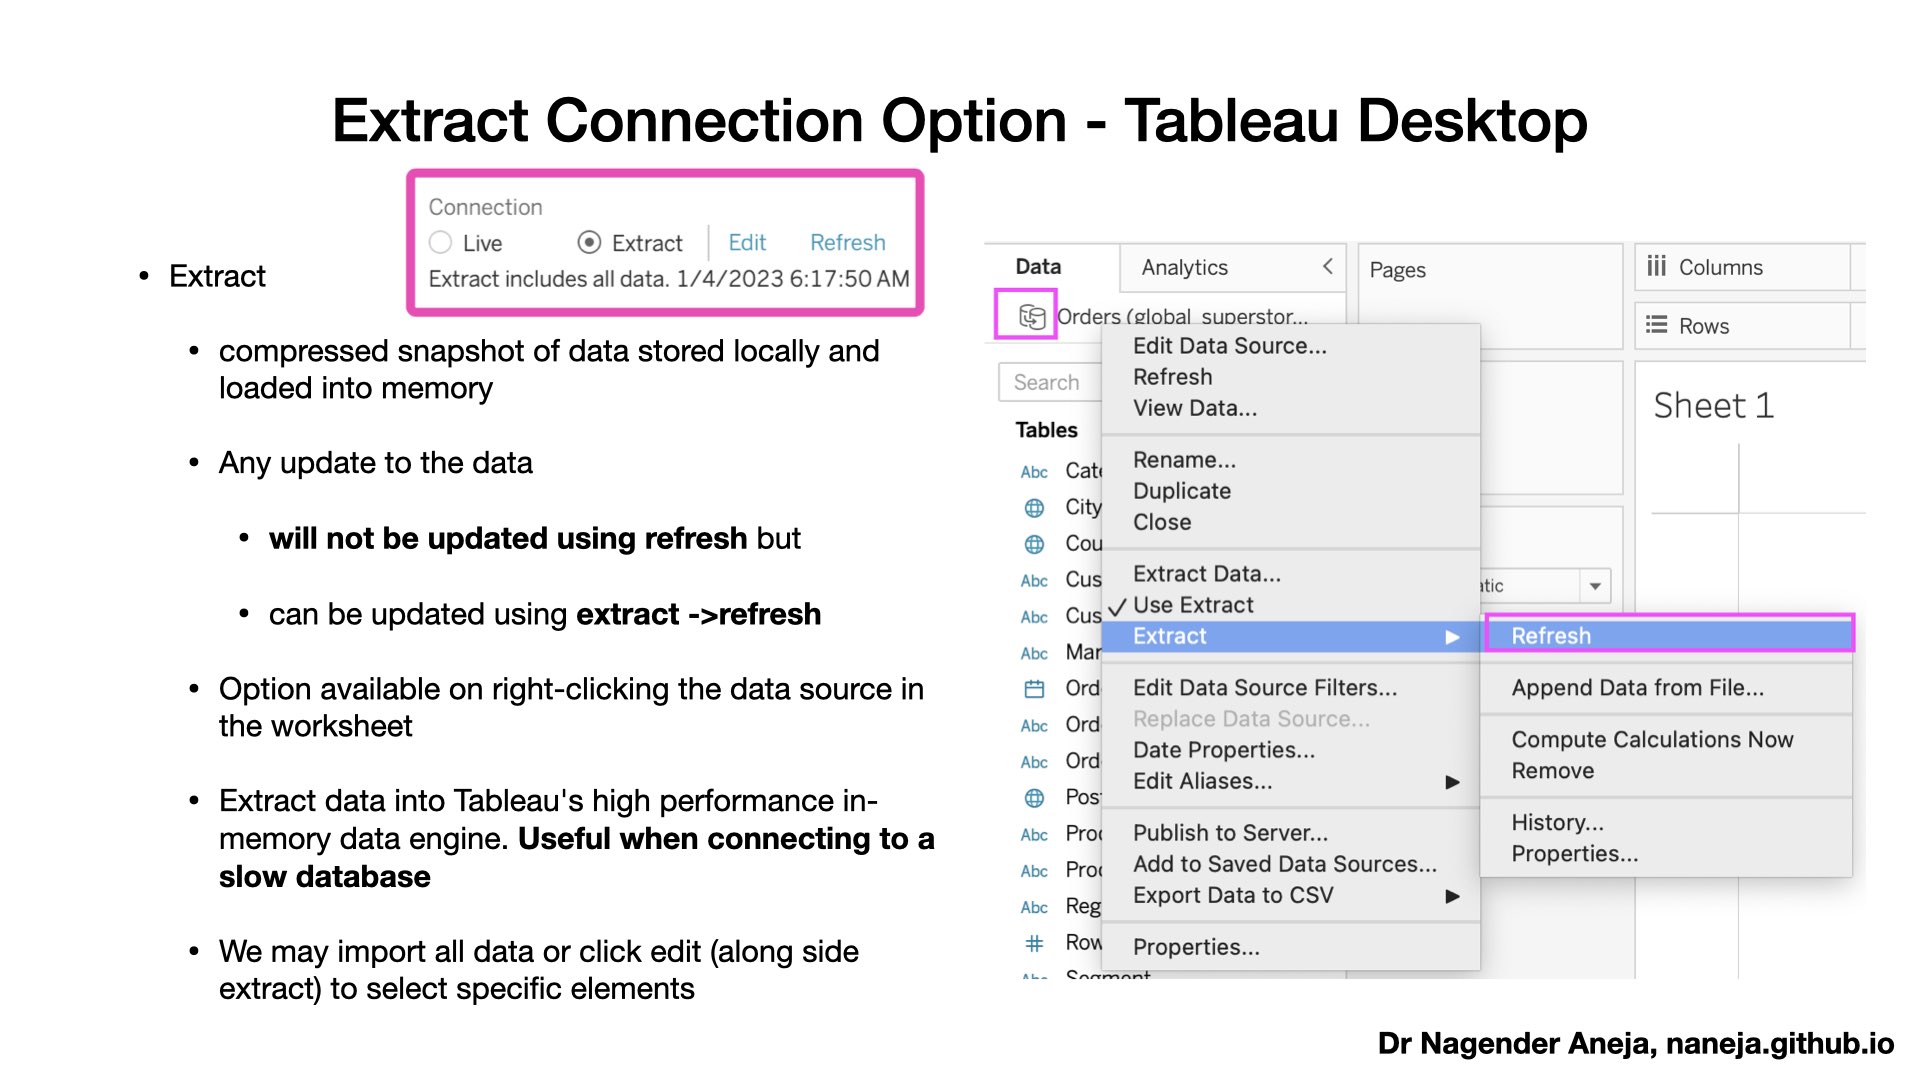Screen dimensions: 1920x1080
Task: Collapse the Data pane with the chevron
Action: 1327,266
